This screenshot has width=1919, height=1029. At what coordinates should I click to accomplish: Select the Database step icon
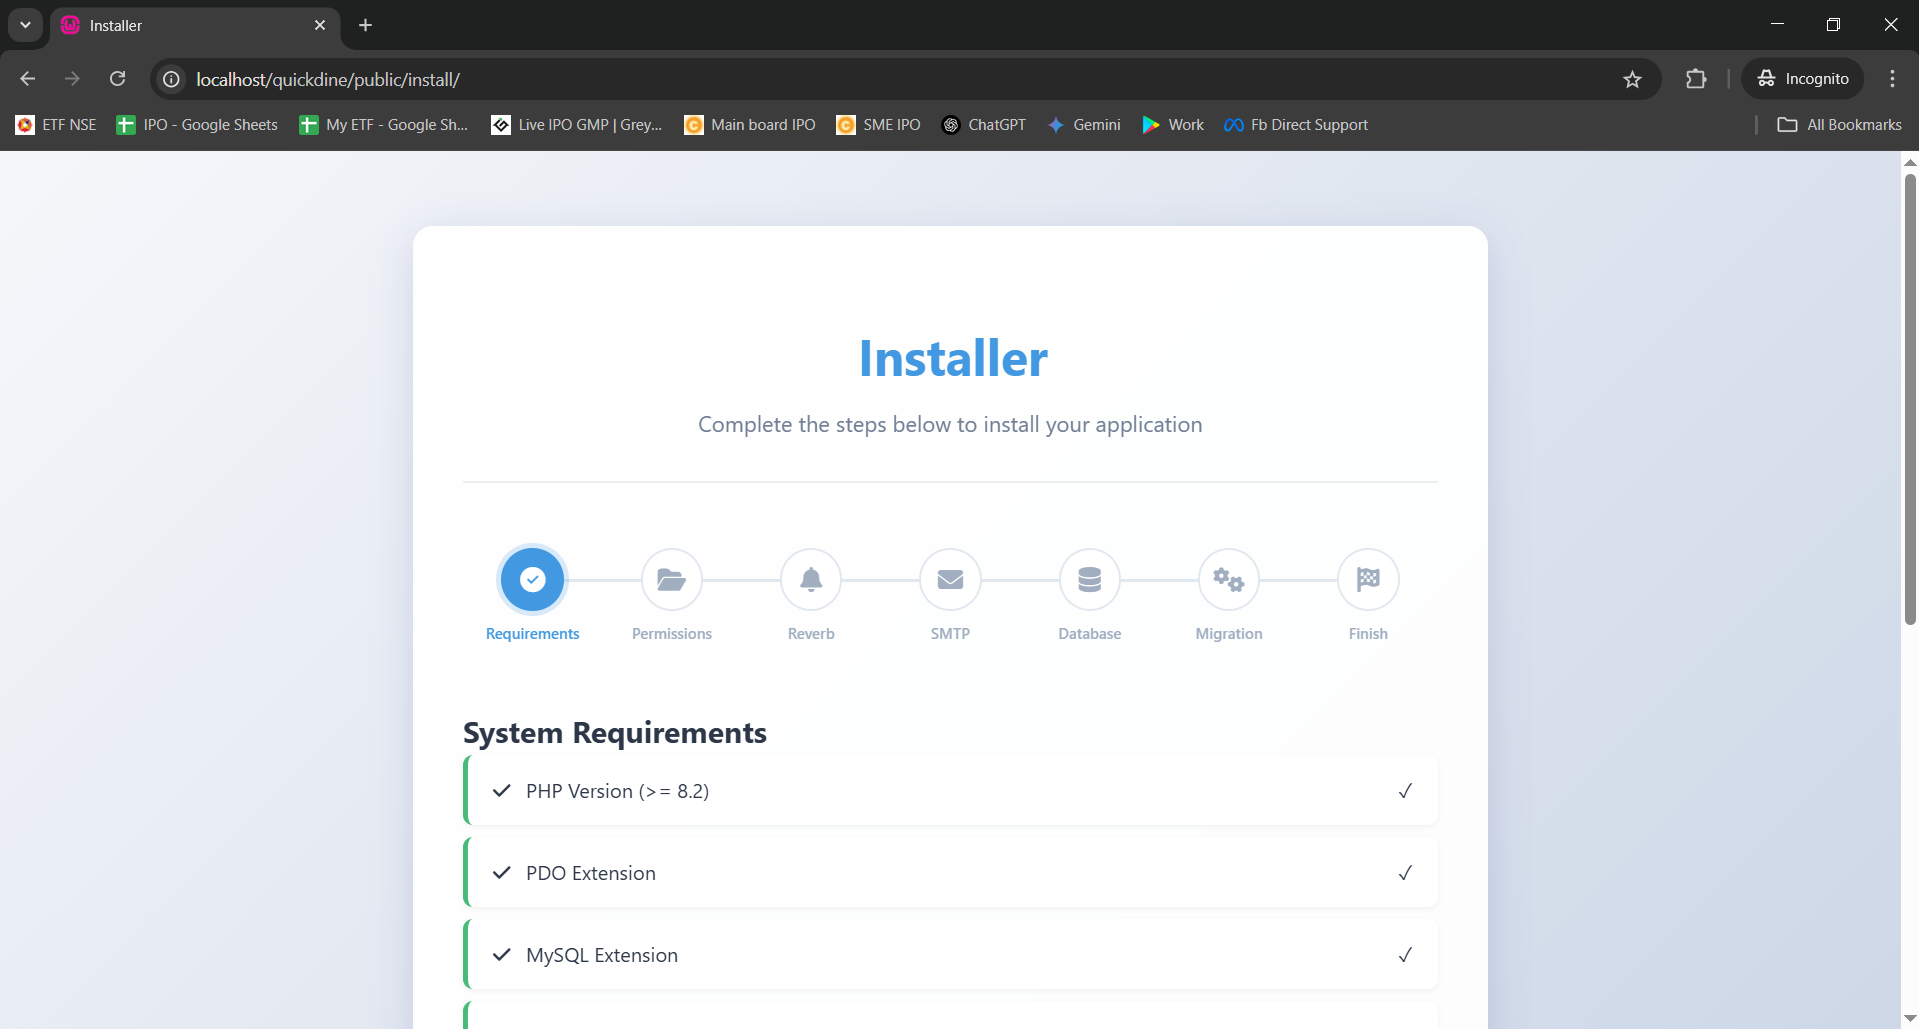coord(1090,579)
